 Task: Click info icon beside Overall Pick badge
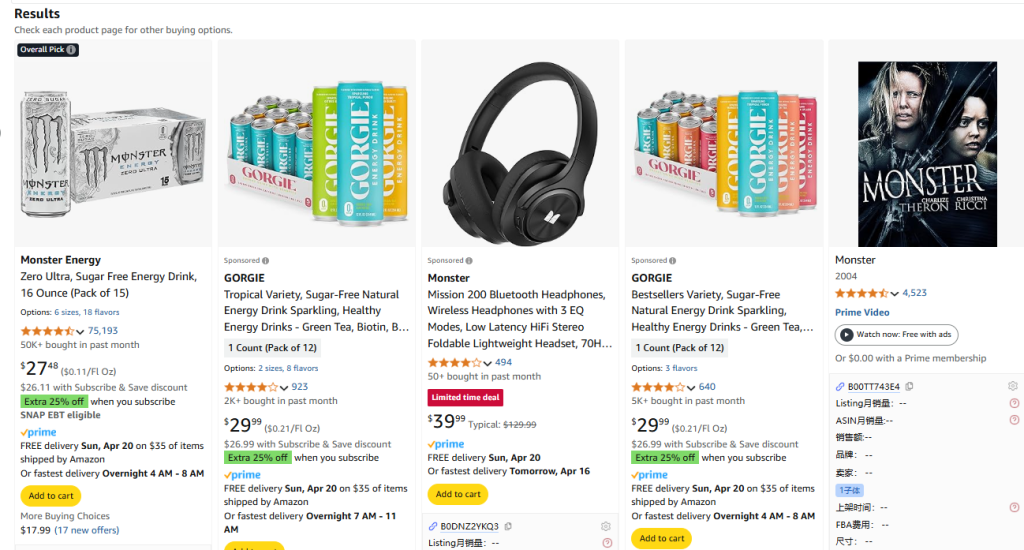71,50
